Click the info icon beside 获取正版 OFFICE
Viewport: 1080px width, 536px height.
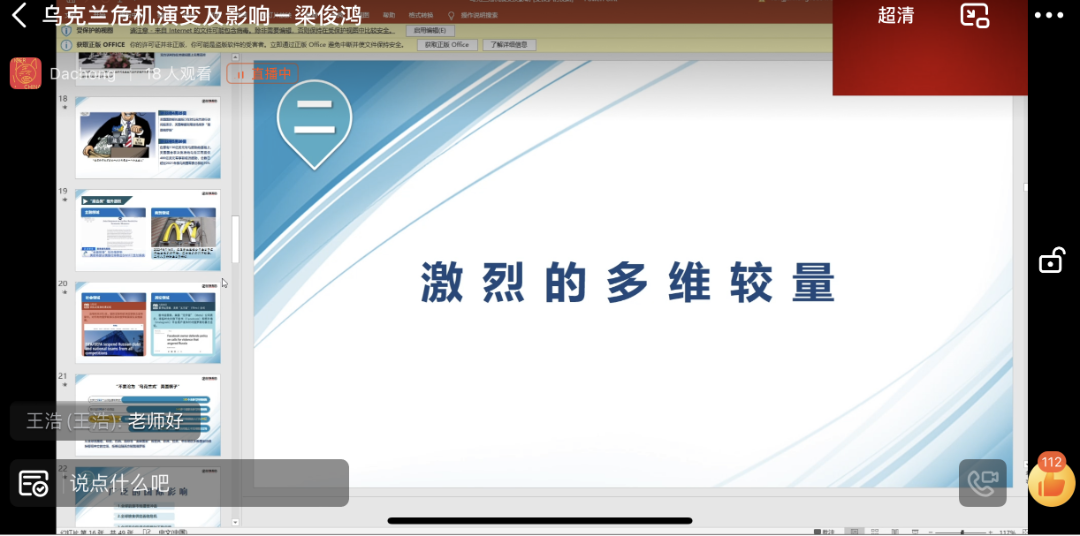[67, 45]
